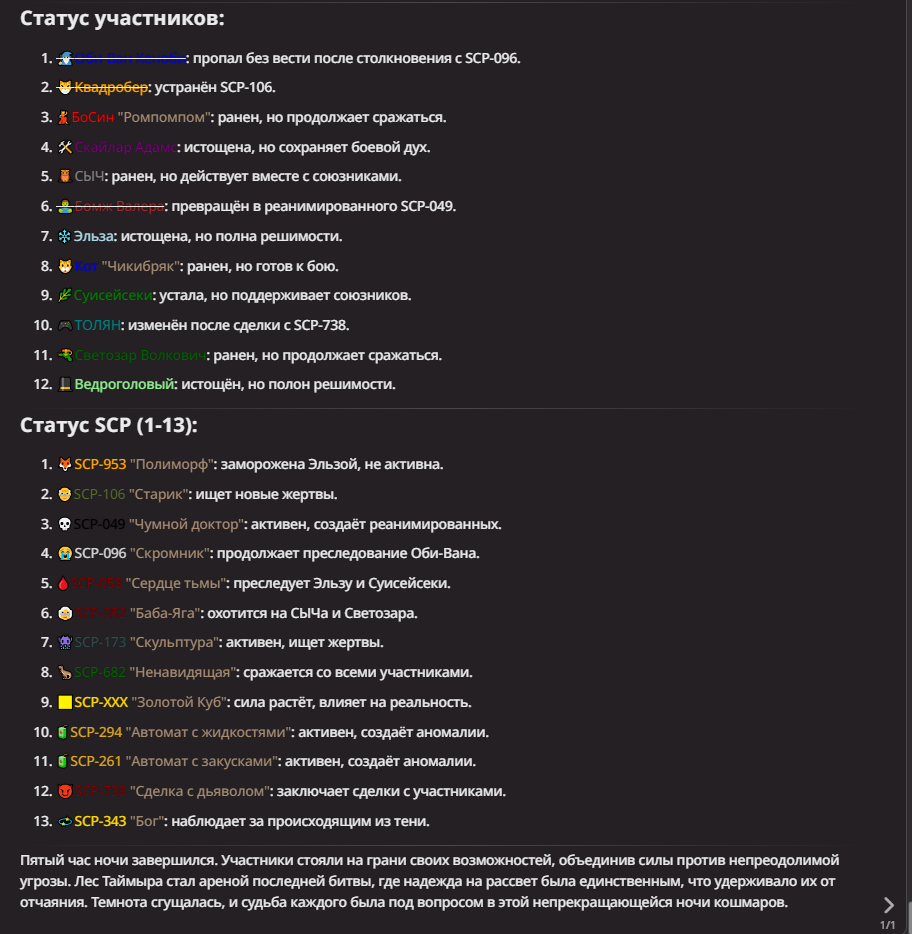The image size is (912, 934).
Task: Click the cat emoji before Кот "Чикибряк"
Action: point(65,267)
